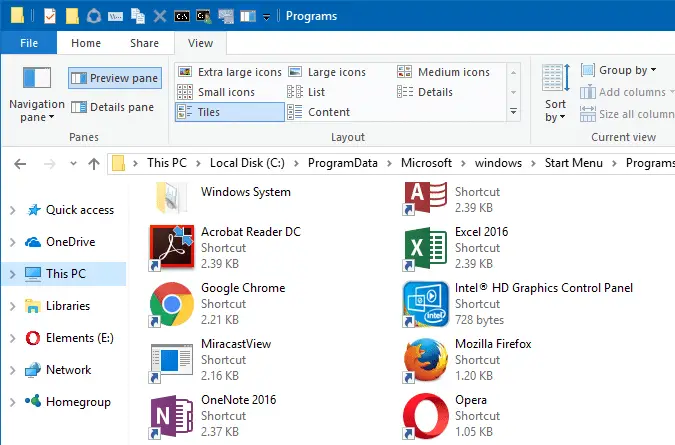Open the File menu
The width and height of the screenshot is (675, 445).
point(29,43)
